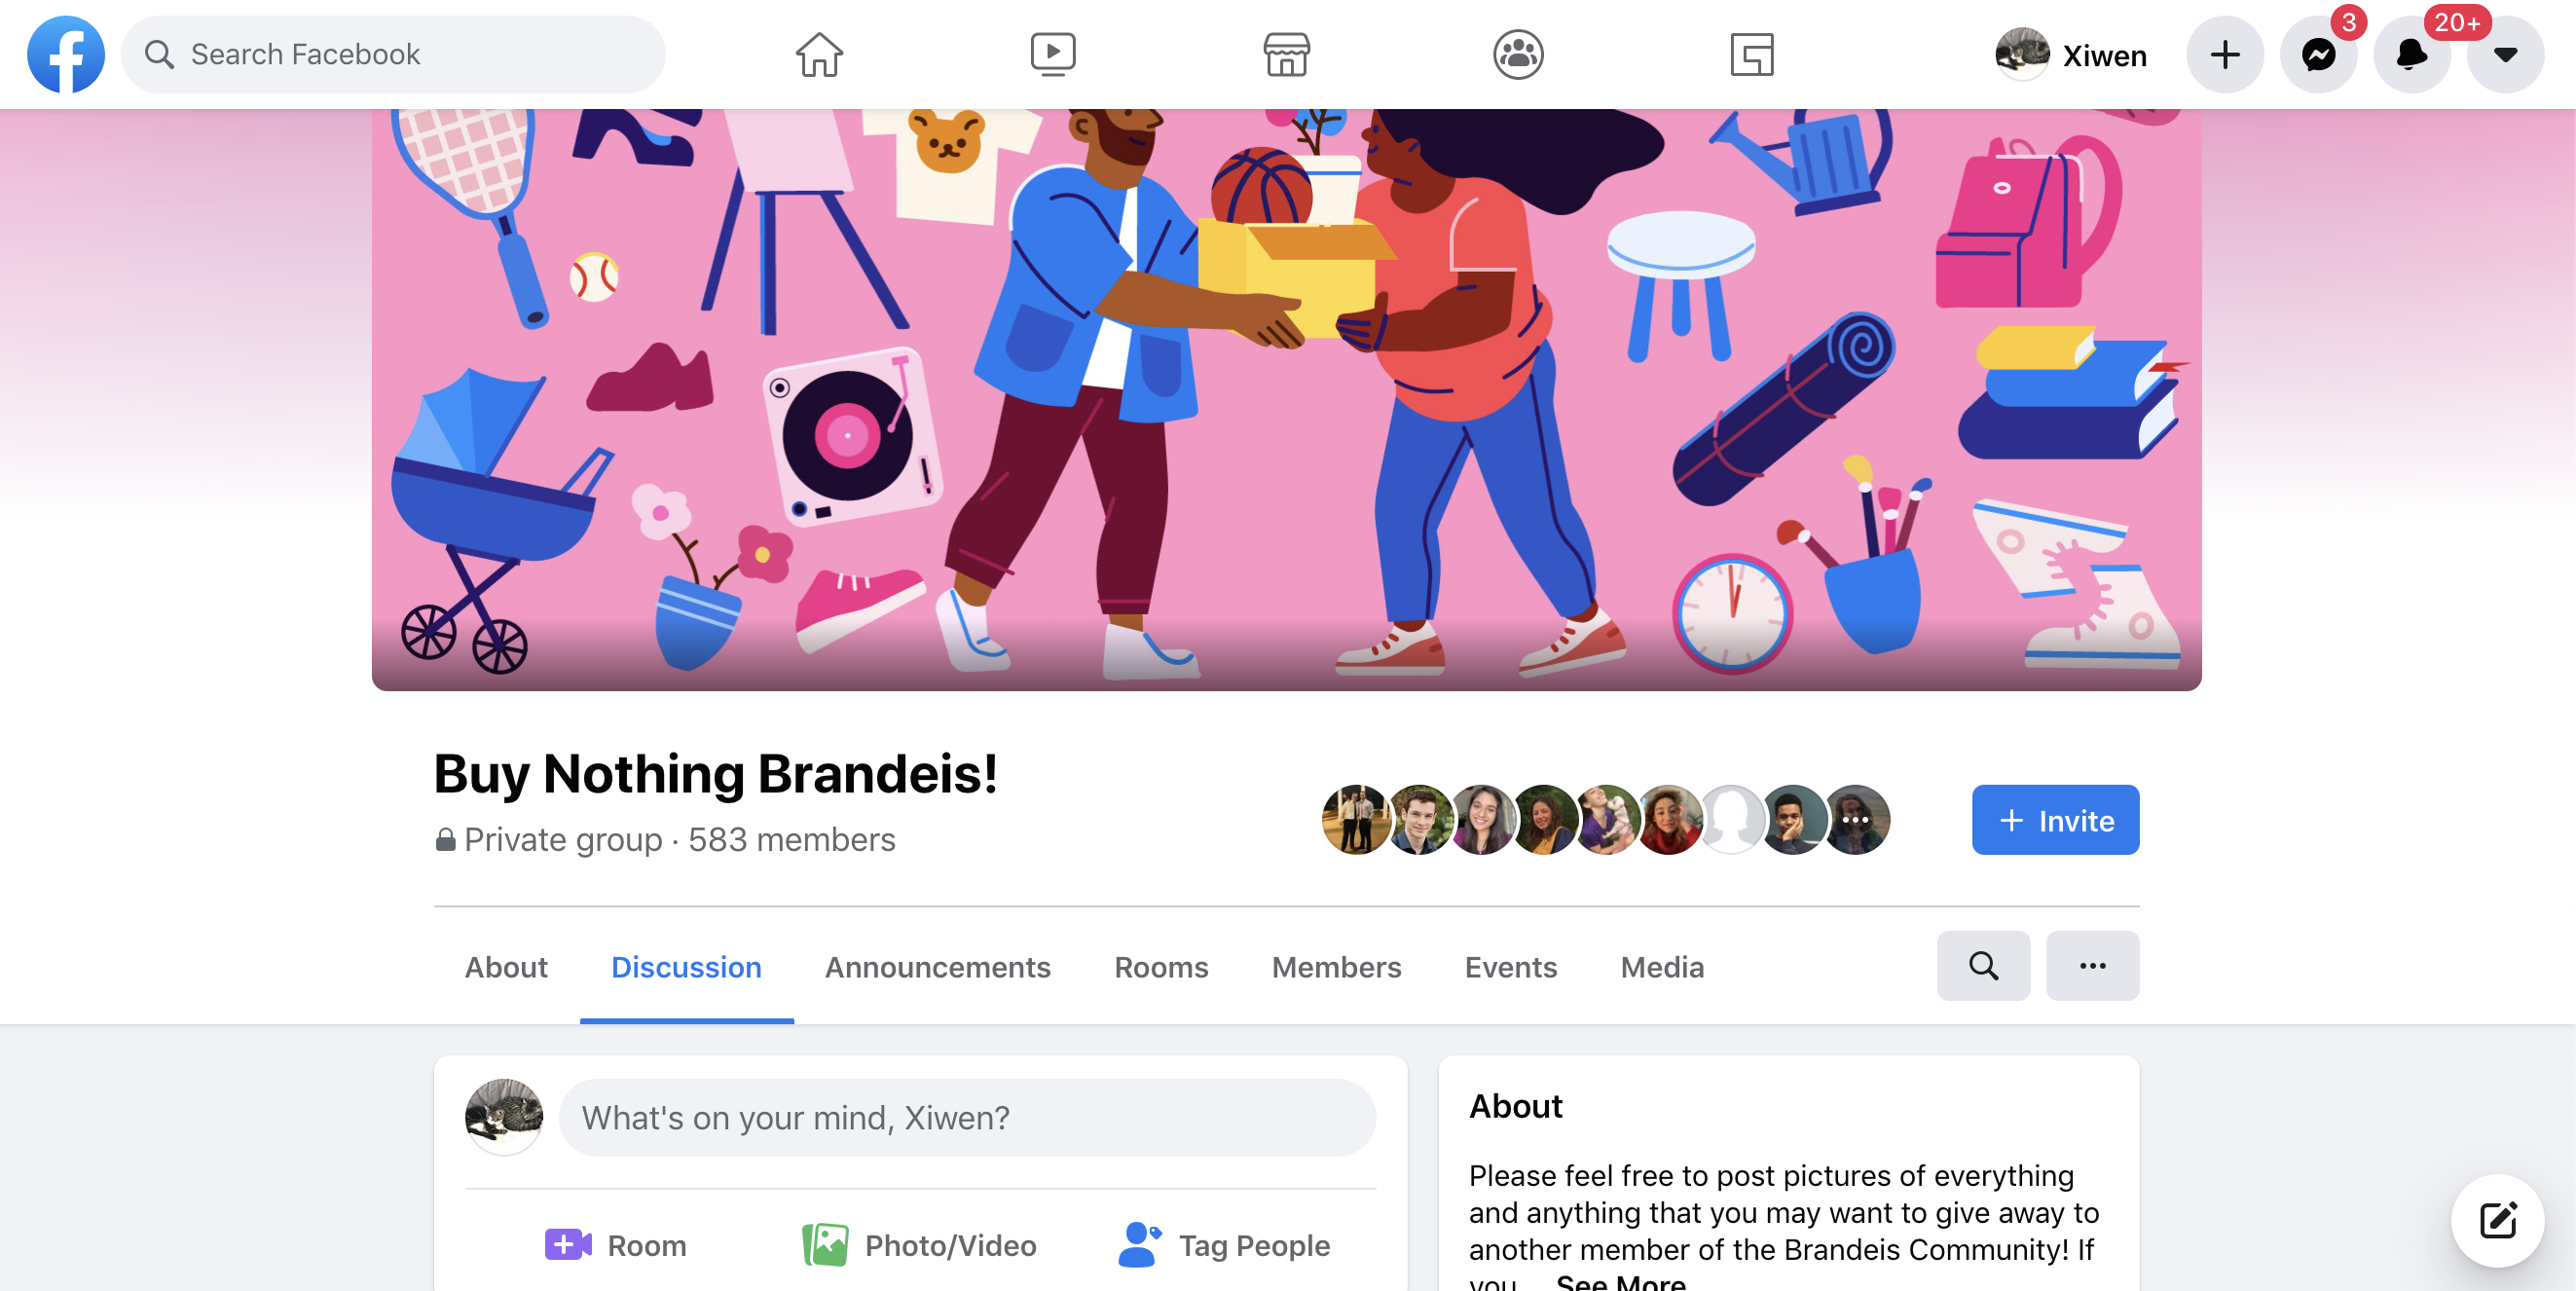
Task: Open the notifications bell icon
Action: click(x=2411, y=54)
